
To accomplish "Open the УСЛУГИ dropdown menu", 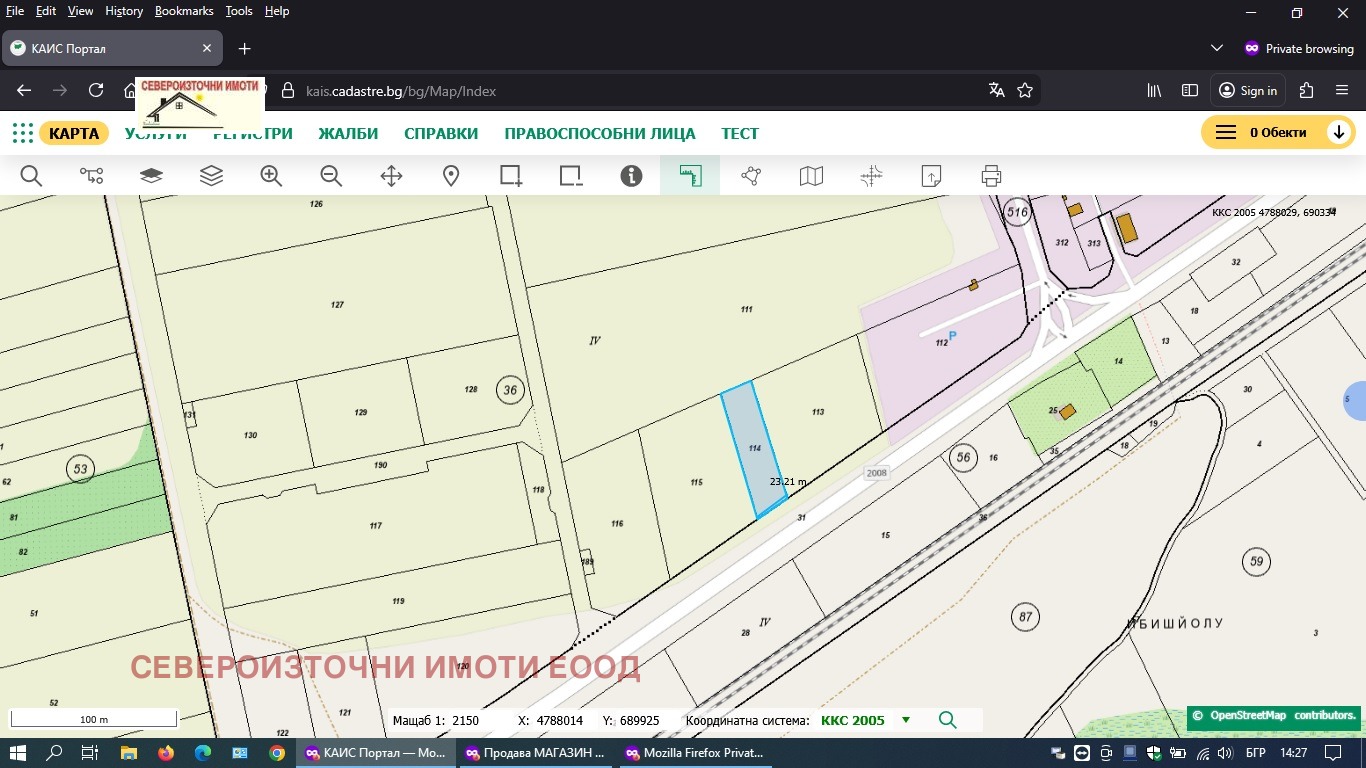I will point(157,133).
